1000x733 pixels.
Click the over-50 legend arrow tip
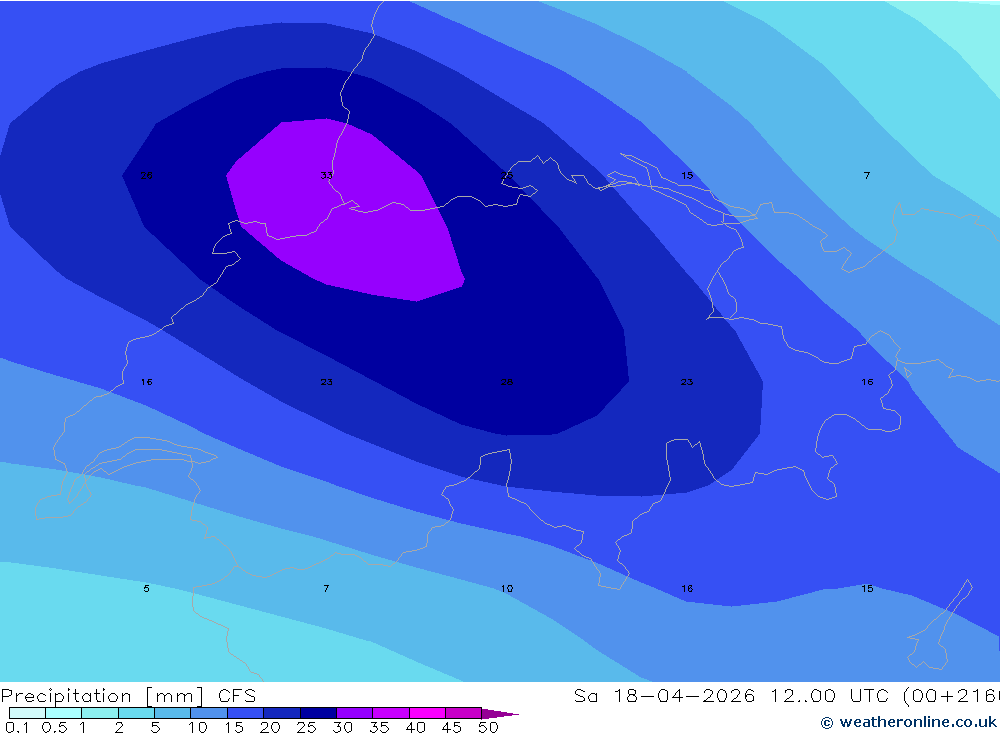tap(500, 713)
